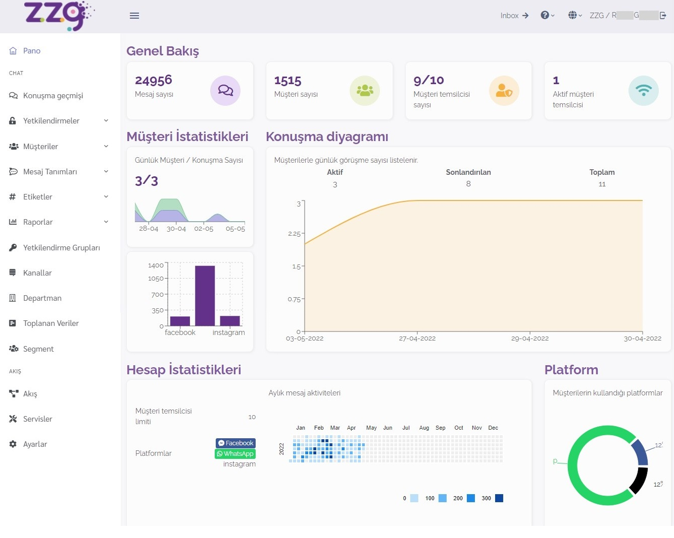Viewport: 674px width, 538px height.
Task: Open the ZZG user account label
Action: tap(624, 15)
